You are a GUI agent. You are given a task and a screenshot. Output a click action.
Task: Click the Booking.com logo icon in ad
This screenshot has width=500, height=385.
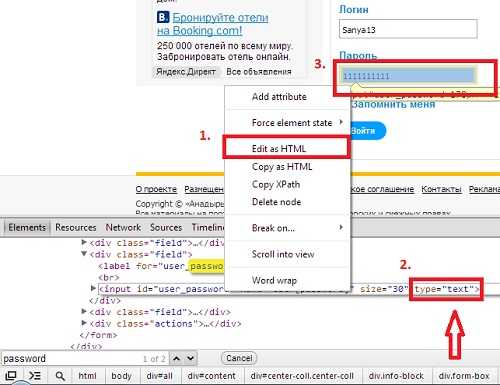(x=163, y=17)
